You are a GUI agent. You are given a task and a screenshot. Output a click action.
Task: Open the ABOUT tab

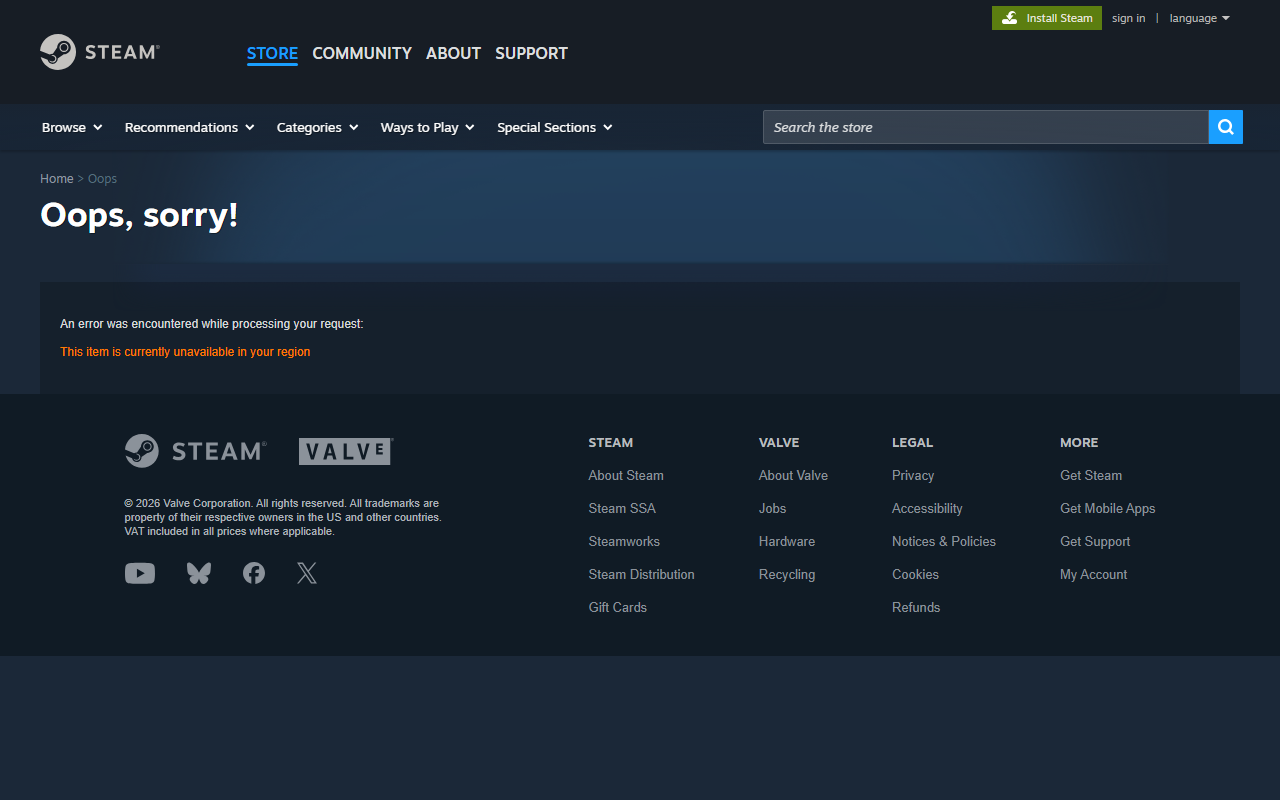coord(453,53)
